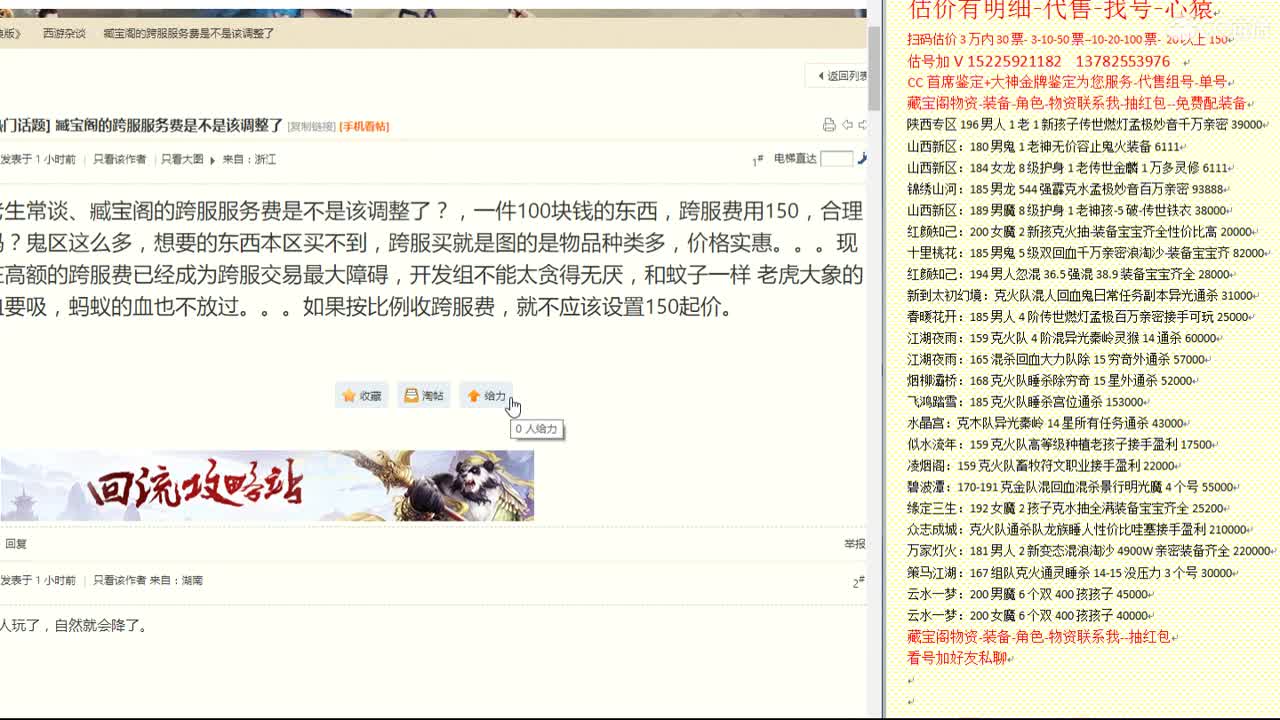Click the 烟柳画桥 168克火队 listing row

tap(1050, 381)
